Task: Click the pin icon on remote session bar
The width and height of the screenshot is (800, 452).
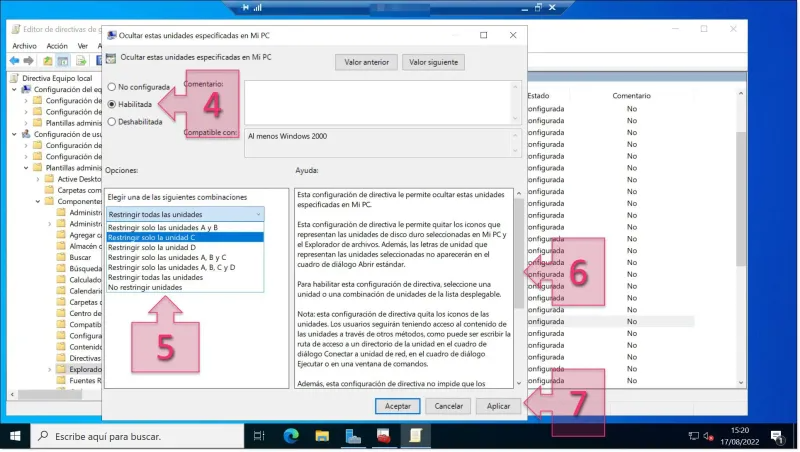Action: click(245, 8)
